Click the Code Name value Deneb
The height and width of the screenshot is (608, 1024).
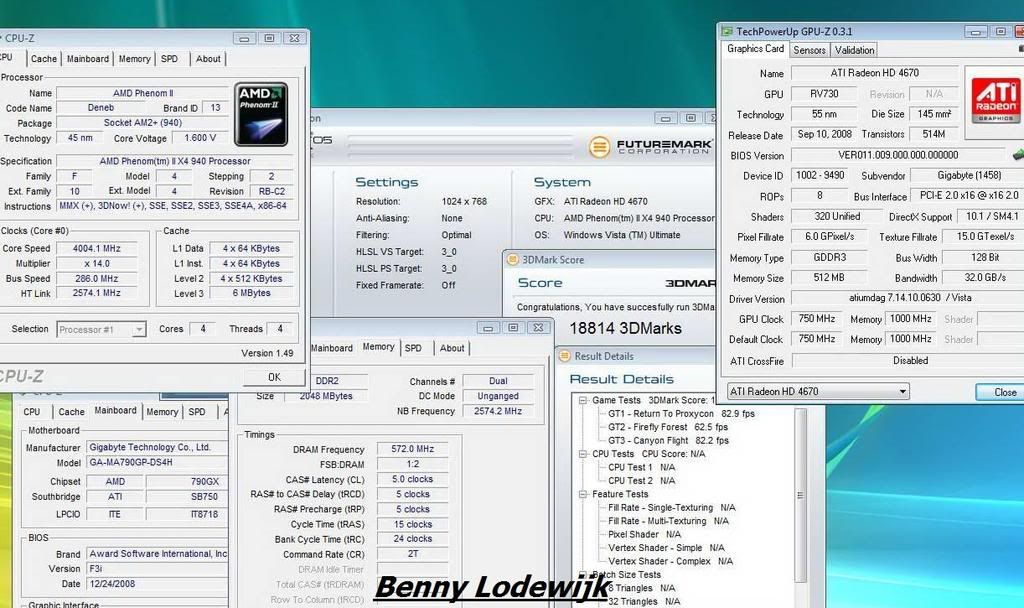(x=101, y=108)
